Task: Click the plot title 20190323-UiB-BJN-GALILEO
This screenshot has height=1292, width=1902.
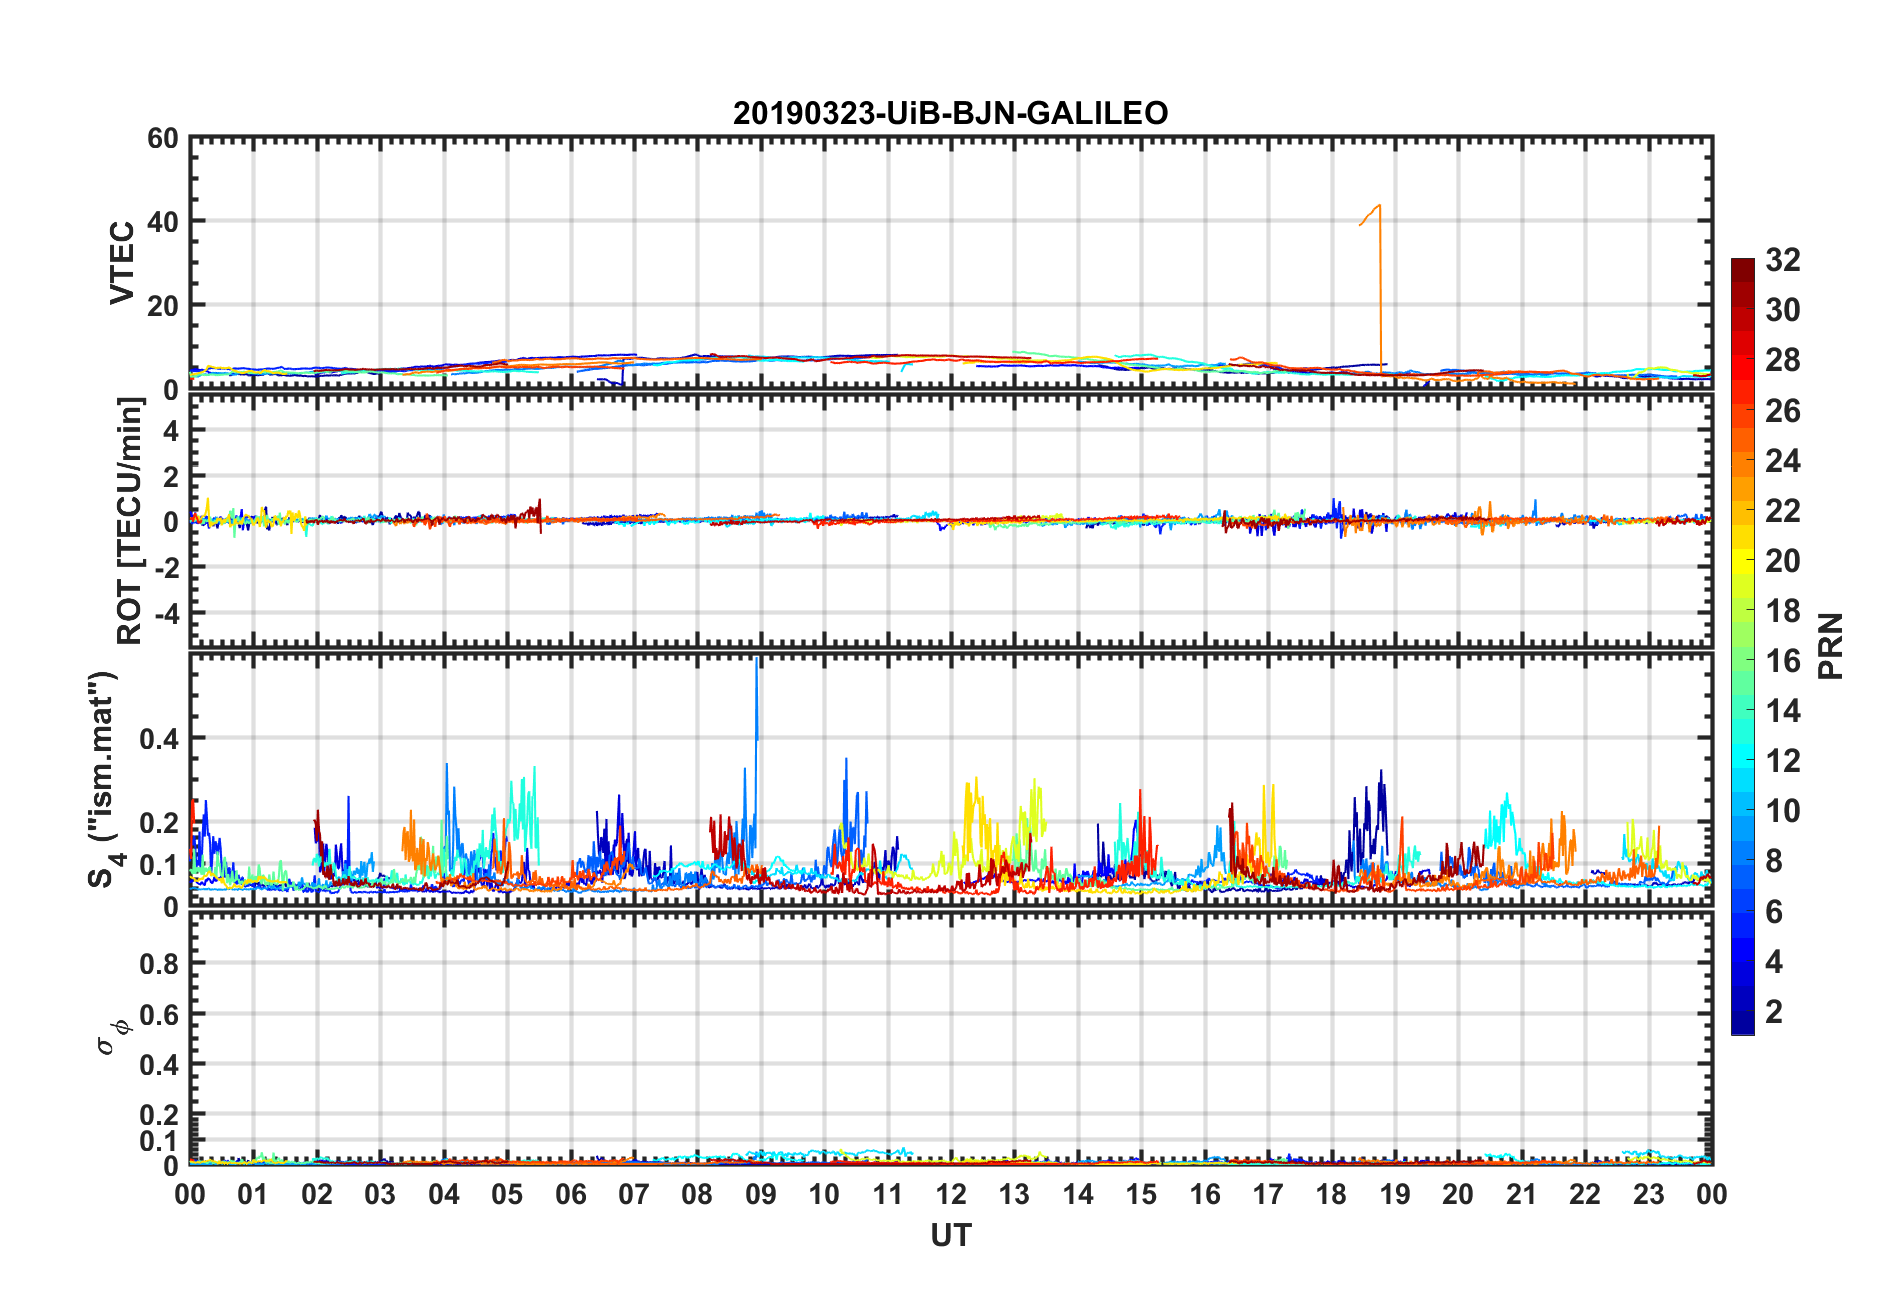Action: [x=950, y=113]
